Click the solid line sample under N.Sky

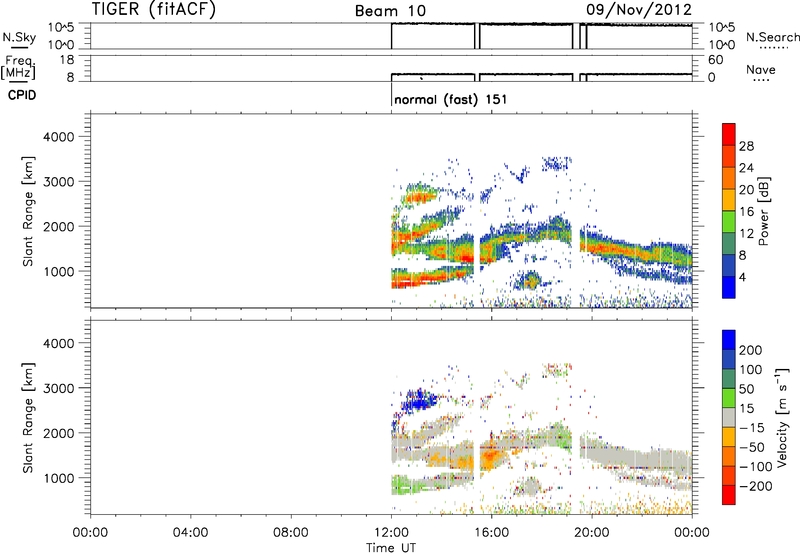click(19, 48)
